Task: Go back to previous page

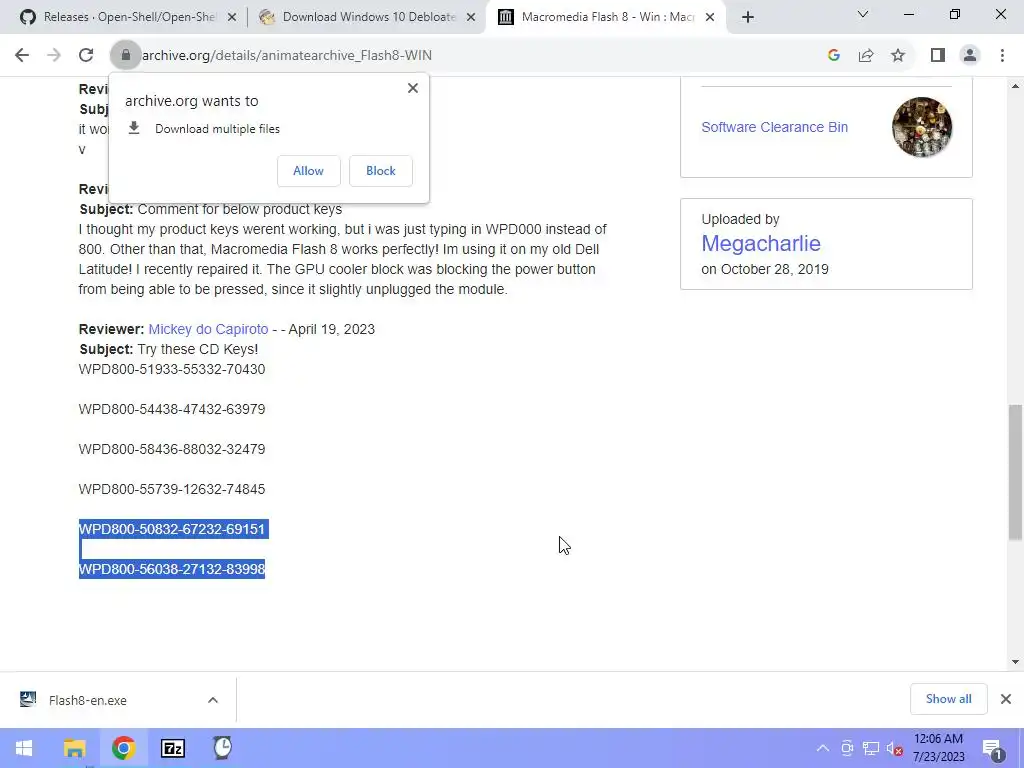Action: click(x=22, y=56)
